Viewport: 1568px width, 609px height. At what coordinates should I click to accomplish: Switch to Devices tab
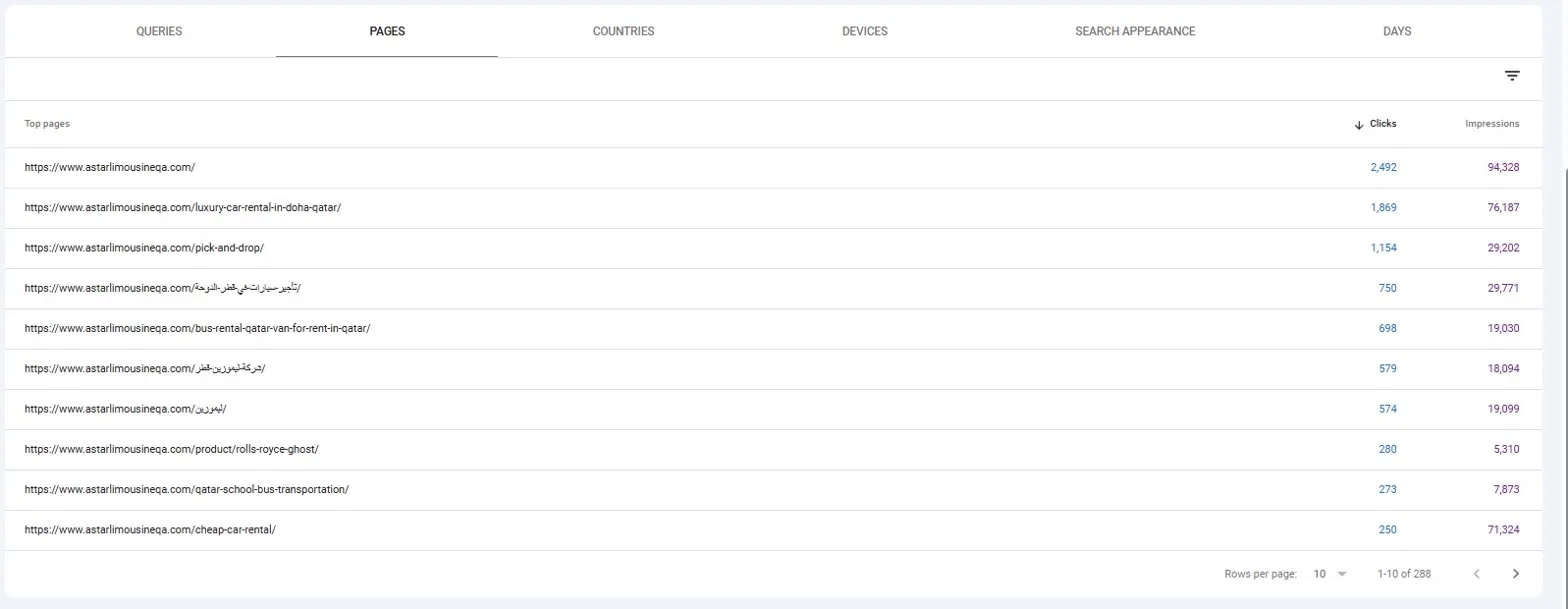[x=865, y=31]
